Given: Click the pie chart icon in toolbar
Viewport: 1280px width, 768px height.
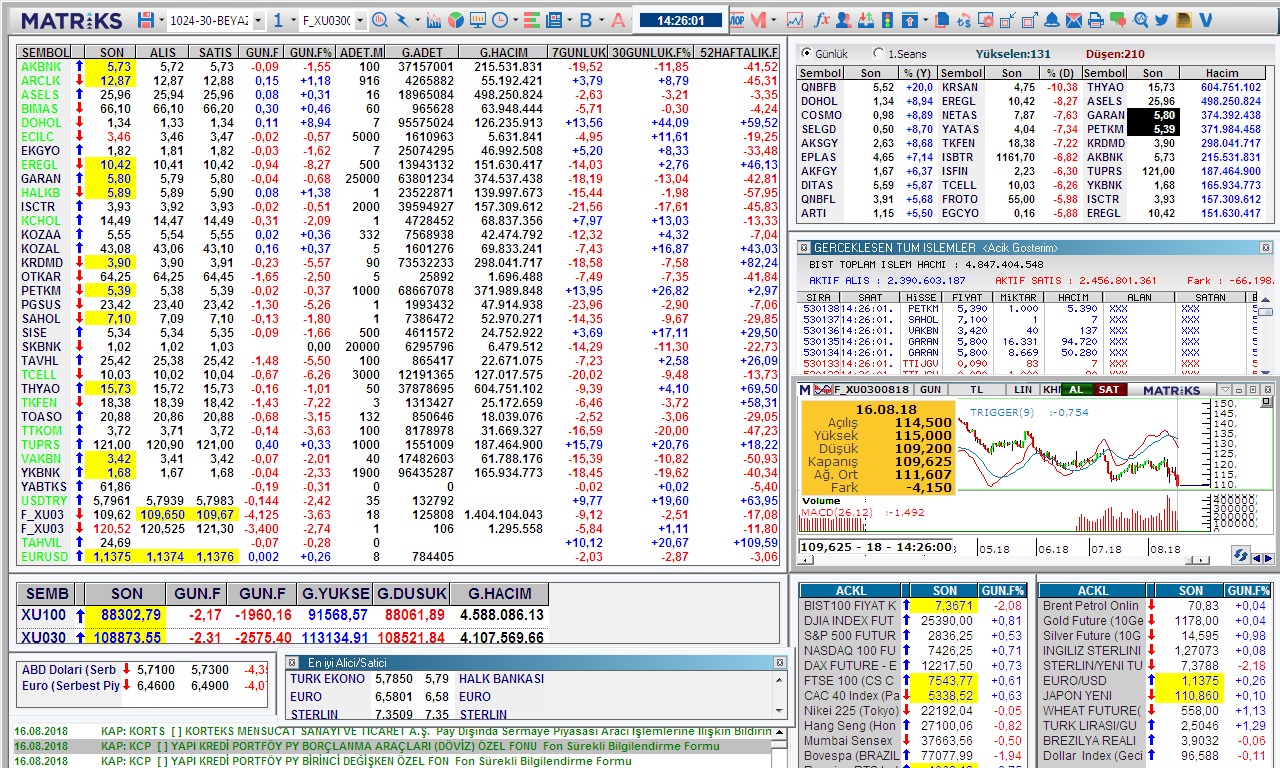Looking at the screenshot, I should pos(455,20).
